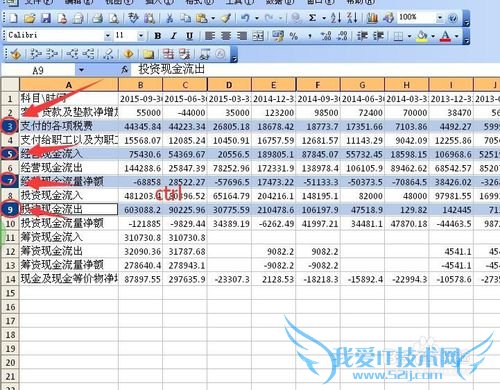
Task: Click the Select All corner box
Action: 10,85
